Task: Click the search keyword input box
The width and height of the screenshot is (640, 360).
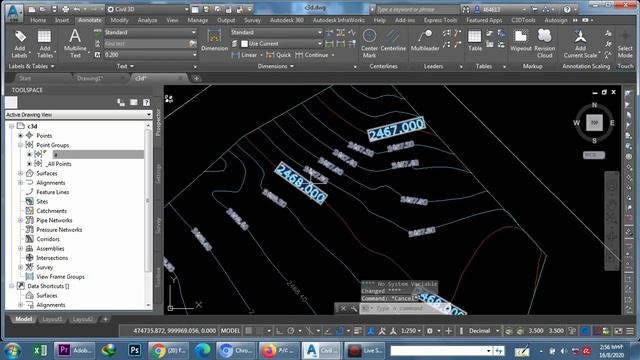Action: (x=416, y=9)
